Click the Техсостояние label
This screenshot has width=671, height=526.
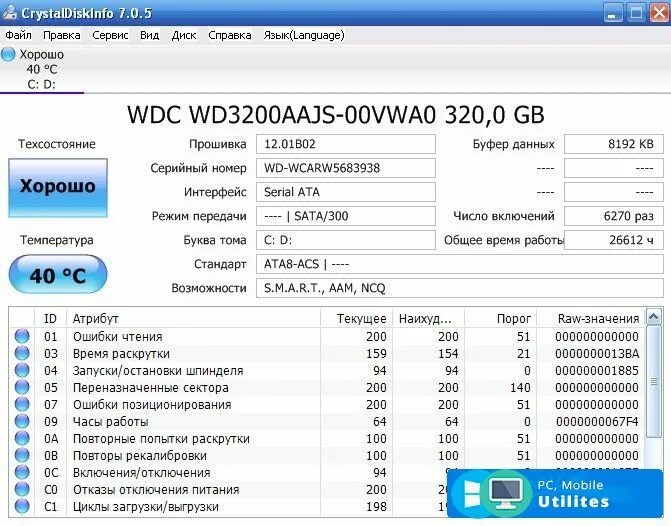coord(57,144)
